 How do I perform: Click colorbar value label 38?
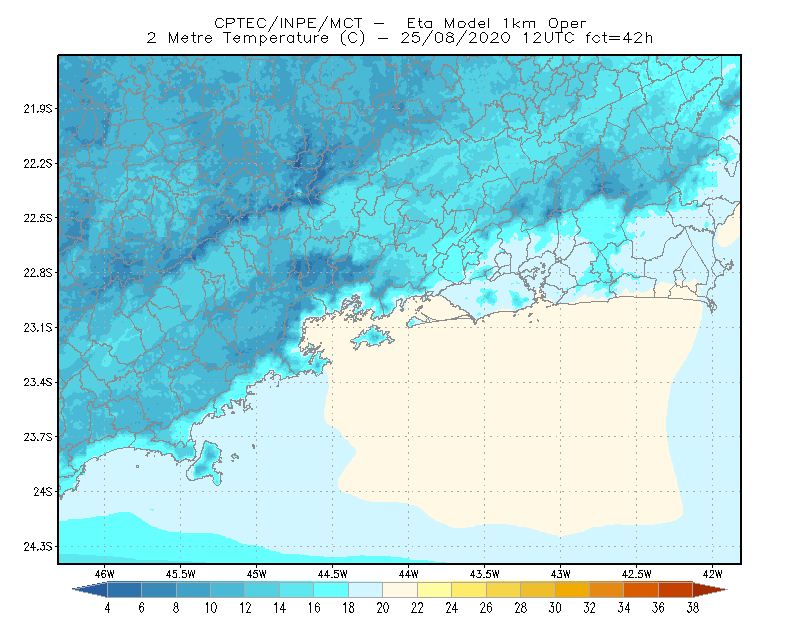click(x=692, y=608)
